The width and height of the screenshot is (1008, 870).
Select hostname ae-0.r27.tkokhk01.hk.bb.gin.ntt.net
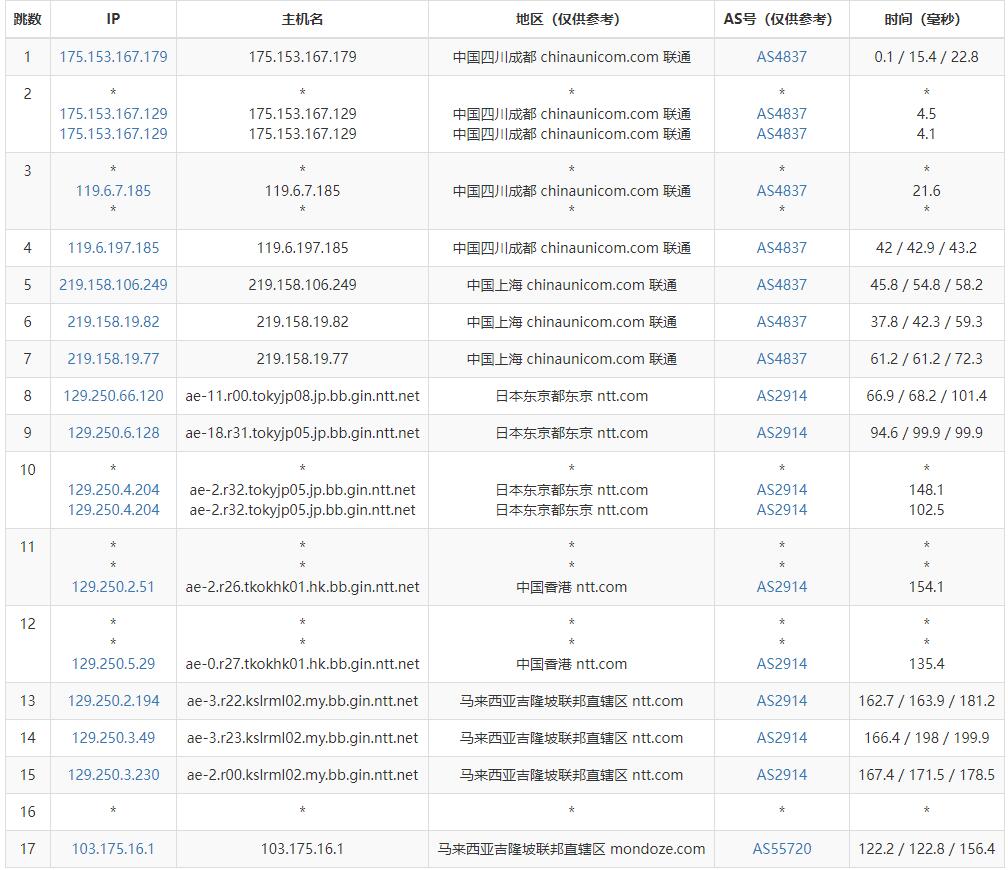tap(302, 664)
